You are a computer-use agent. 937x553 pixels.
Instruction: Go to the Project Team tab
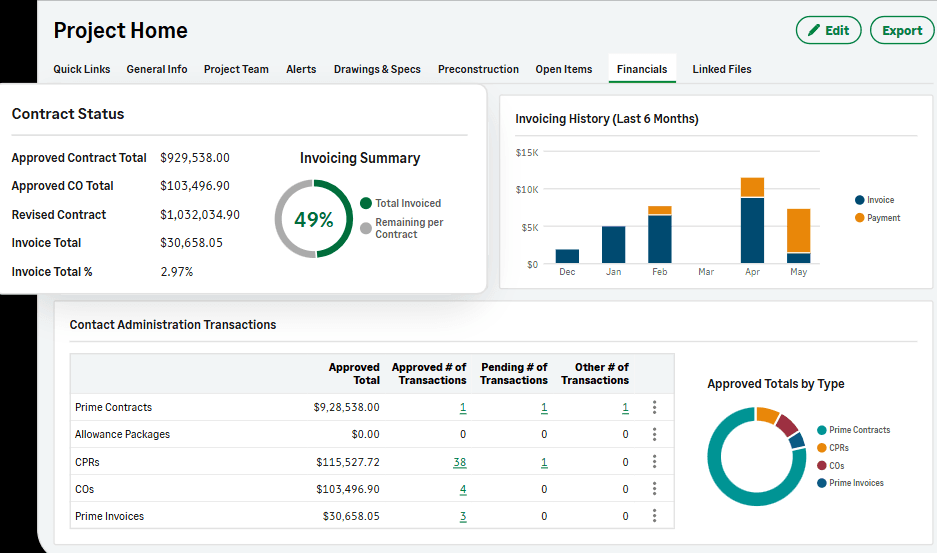click(x=236, y=69)
